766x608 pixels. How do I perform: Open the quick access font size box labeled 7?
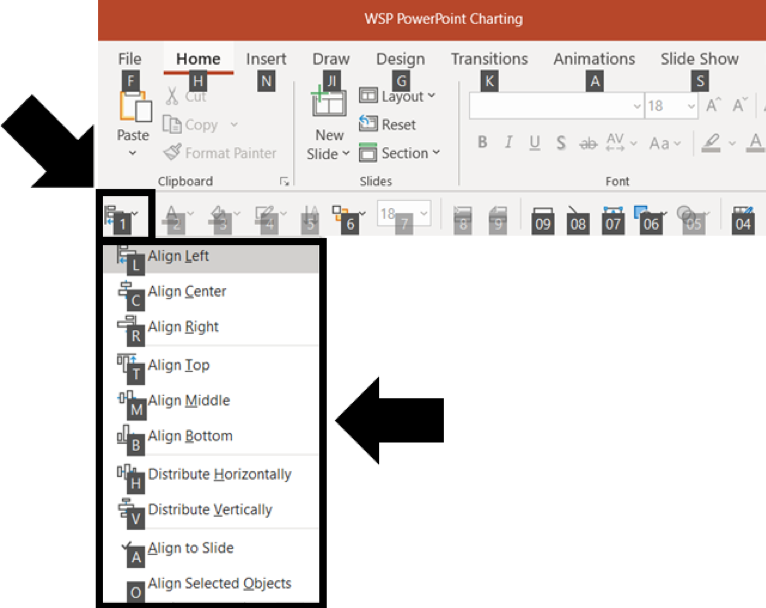[404, 214]
